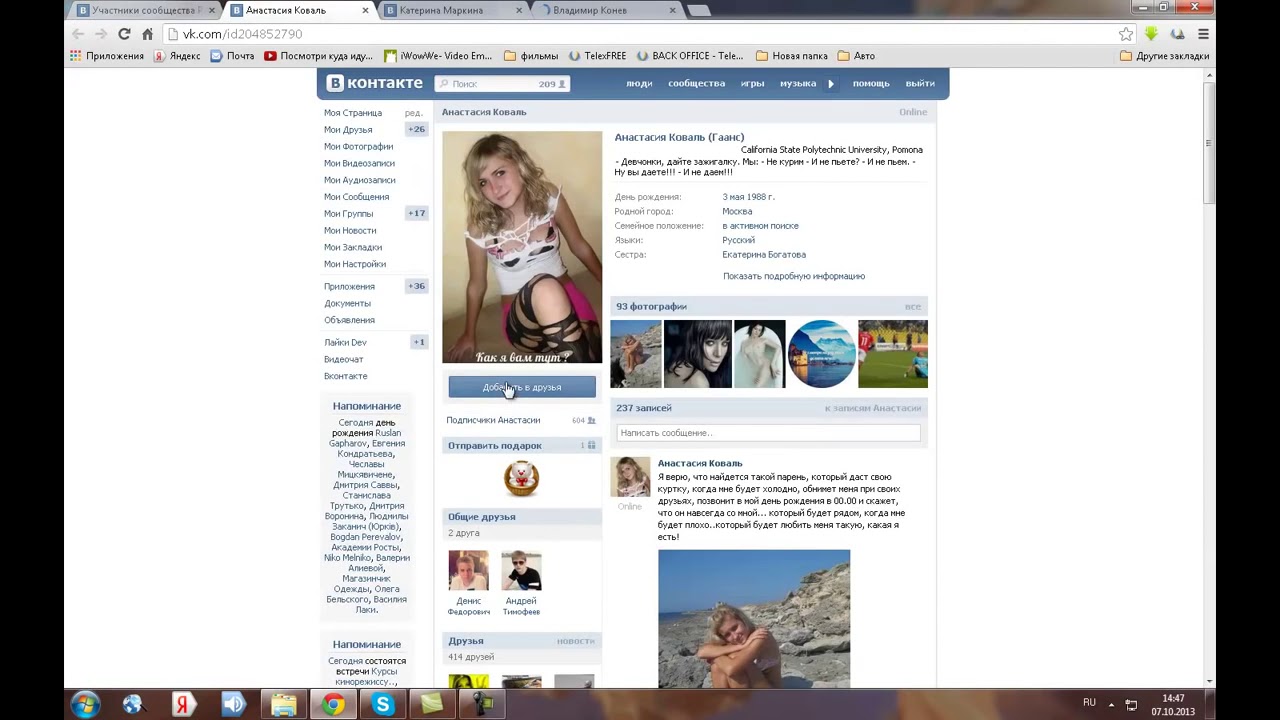This screenshot has width=1280, height=720.
Task: Open the люди menu item
Action: point(639,83)
